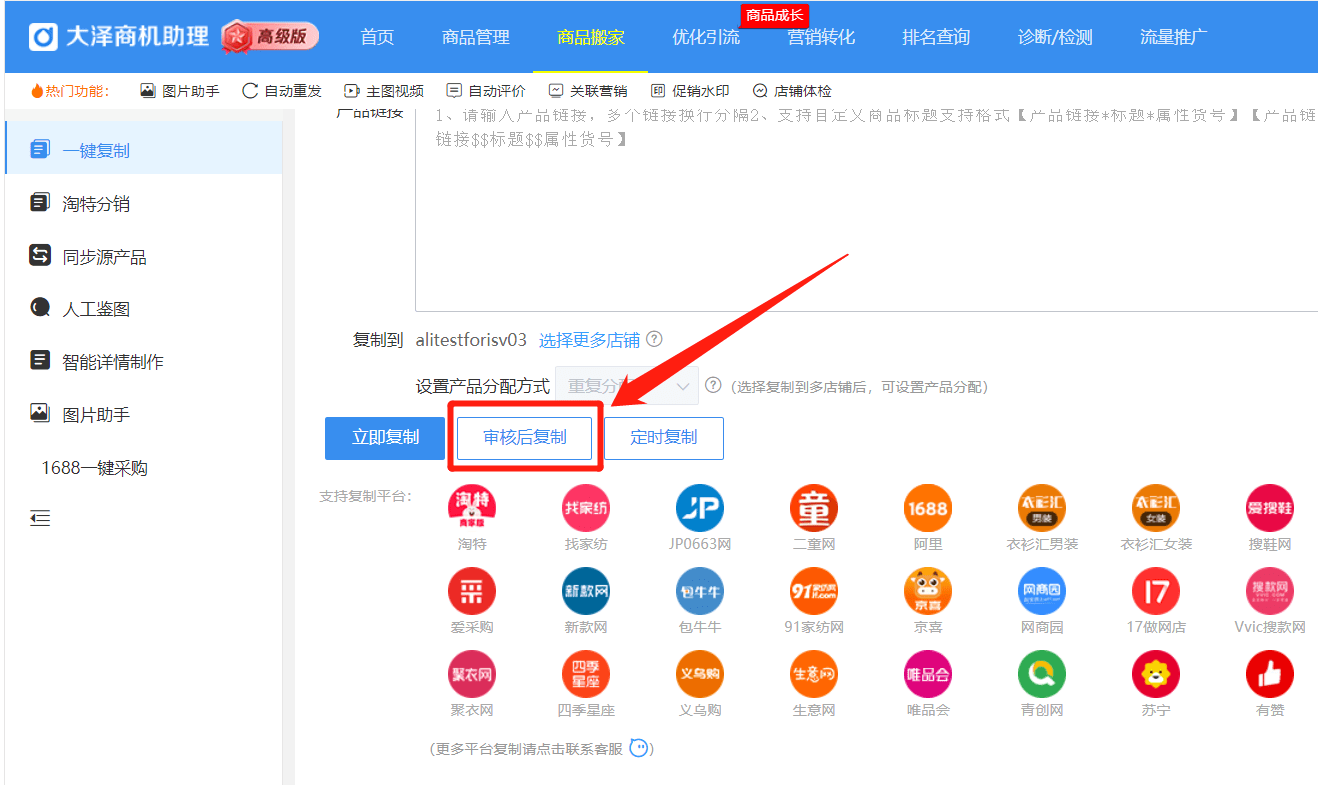Click the help icon beside 选择更多店铺
Image resolution: width=1318 pixels, height=785 pixels.
pyautogui.click(x=654, y=339)
